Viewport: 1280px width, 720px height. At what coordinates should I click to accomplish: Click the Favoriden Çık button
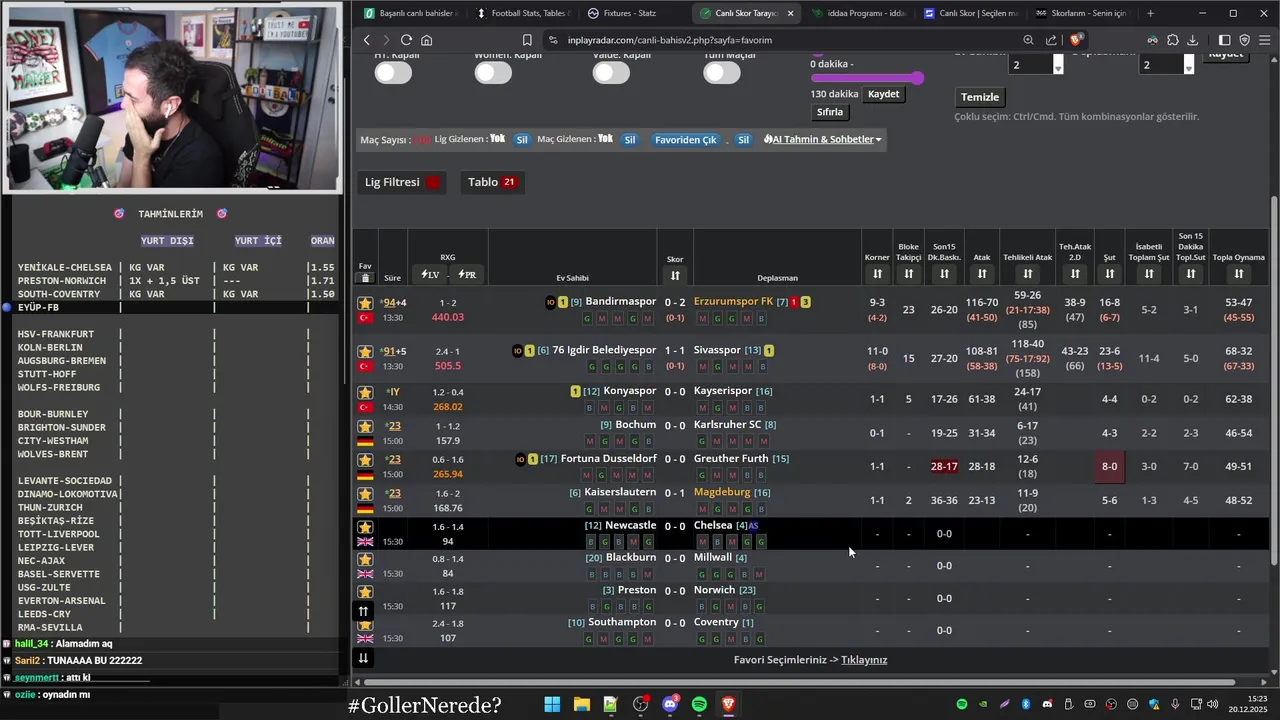click(x=686, y=140)
